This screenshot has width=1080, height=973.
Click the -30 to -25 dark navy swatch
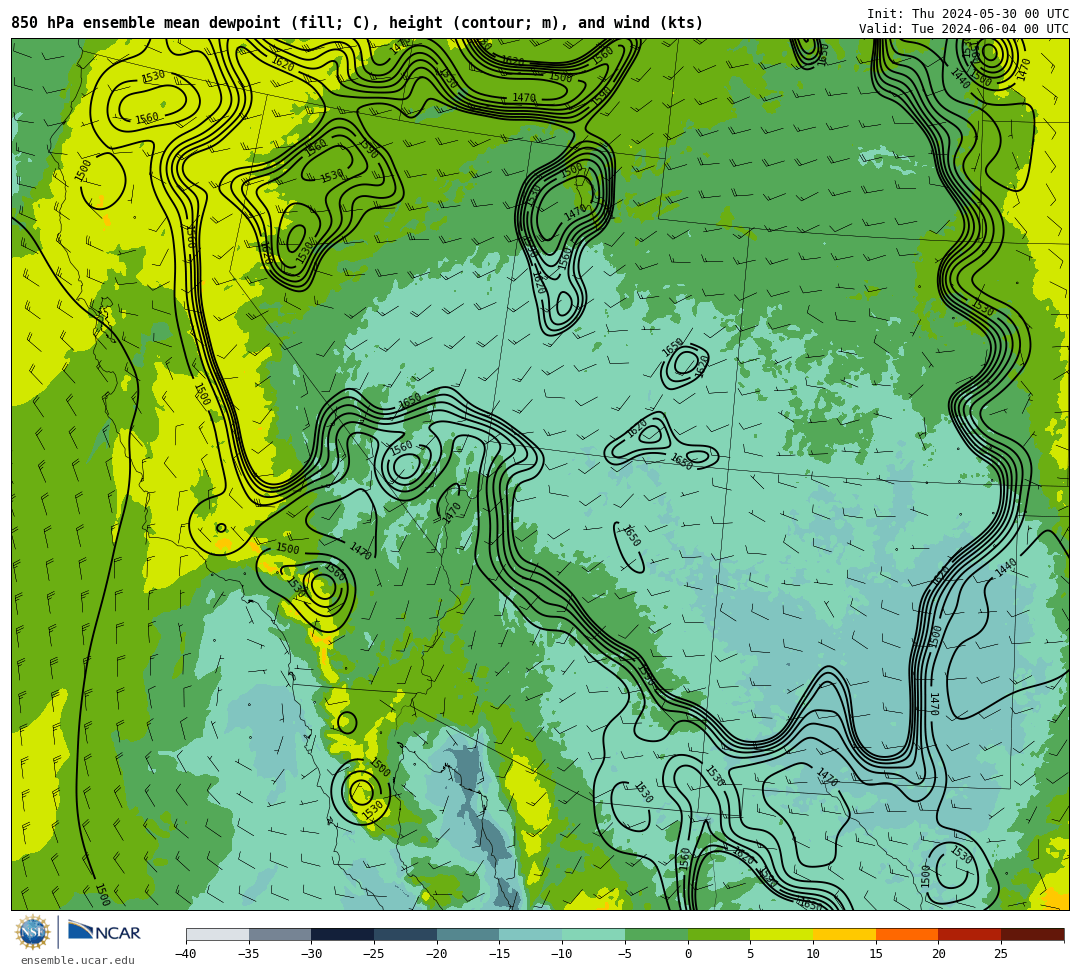click(343, 934)
